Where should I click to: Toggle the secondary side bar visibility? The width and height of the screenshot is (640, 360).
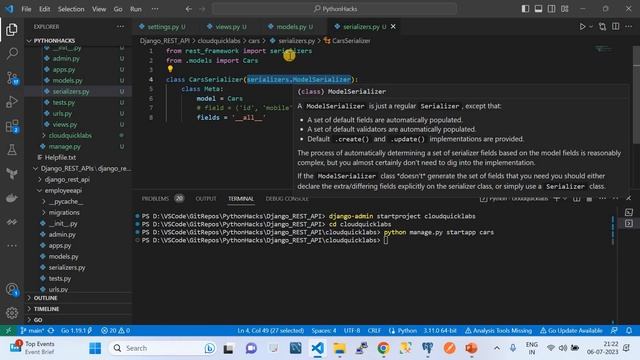point(551,9)
